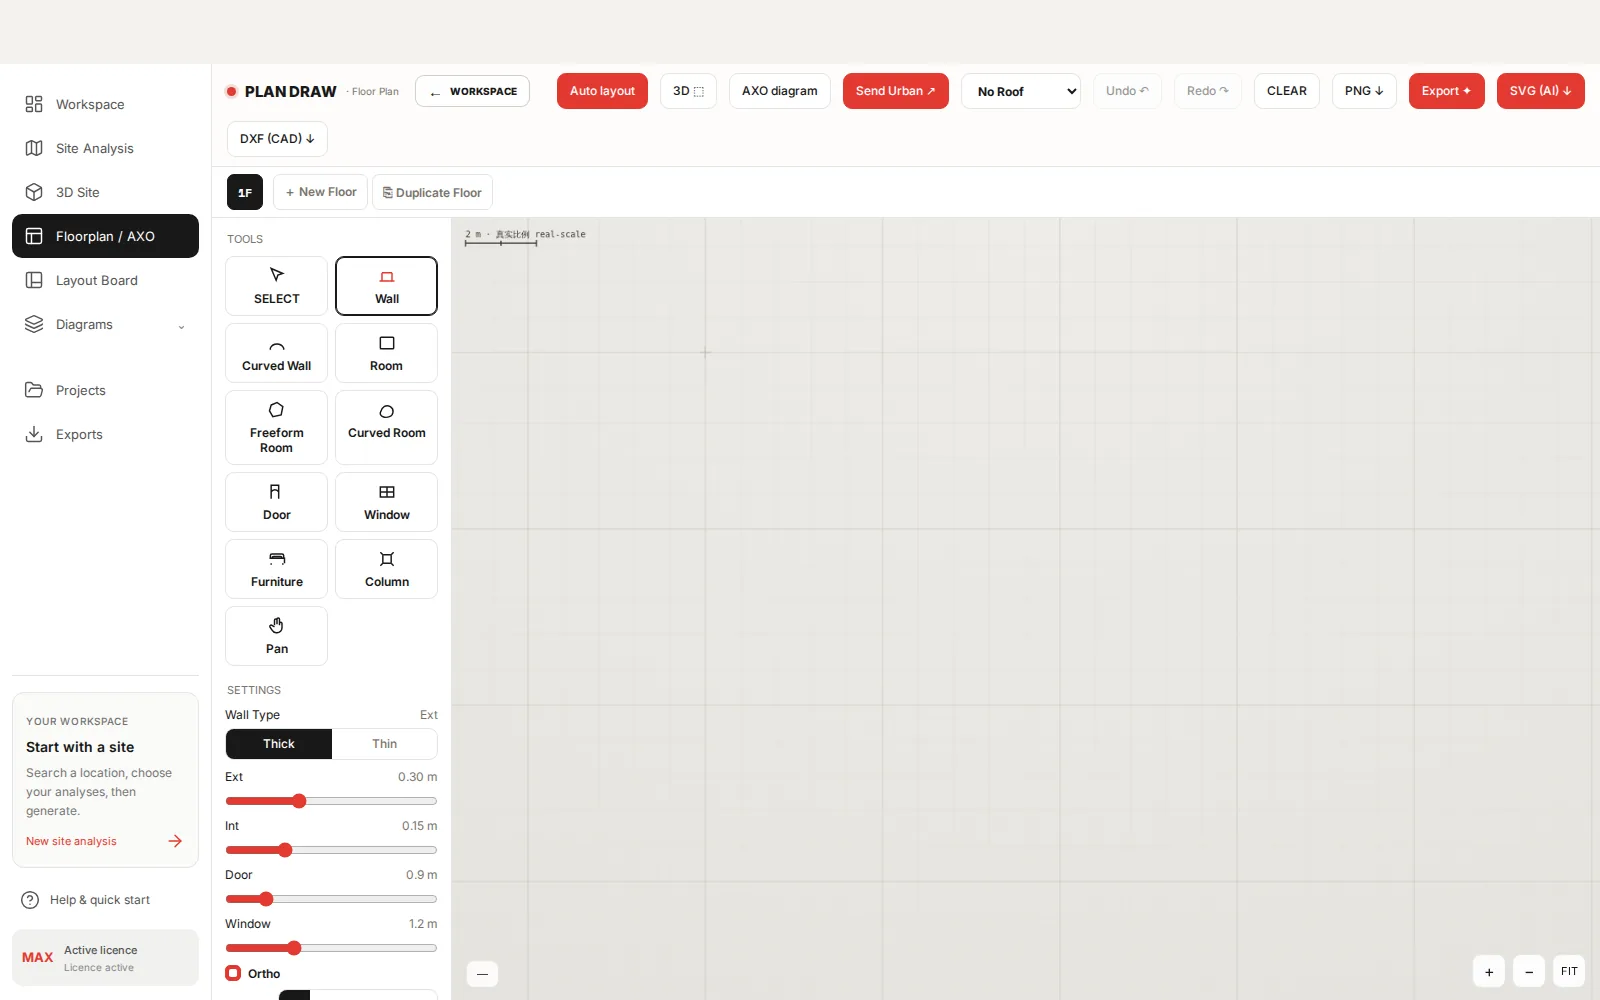Open the Exports section
Screen dimensions: 1600x1000
pos(105,434)
